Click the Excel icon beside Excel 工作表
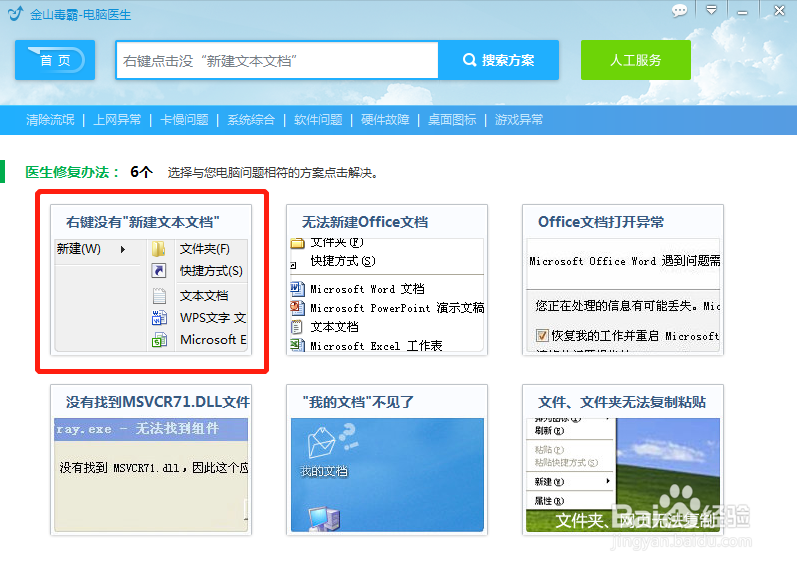The width and height of the screenshot is (797, 569). pos(297,345)
